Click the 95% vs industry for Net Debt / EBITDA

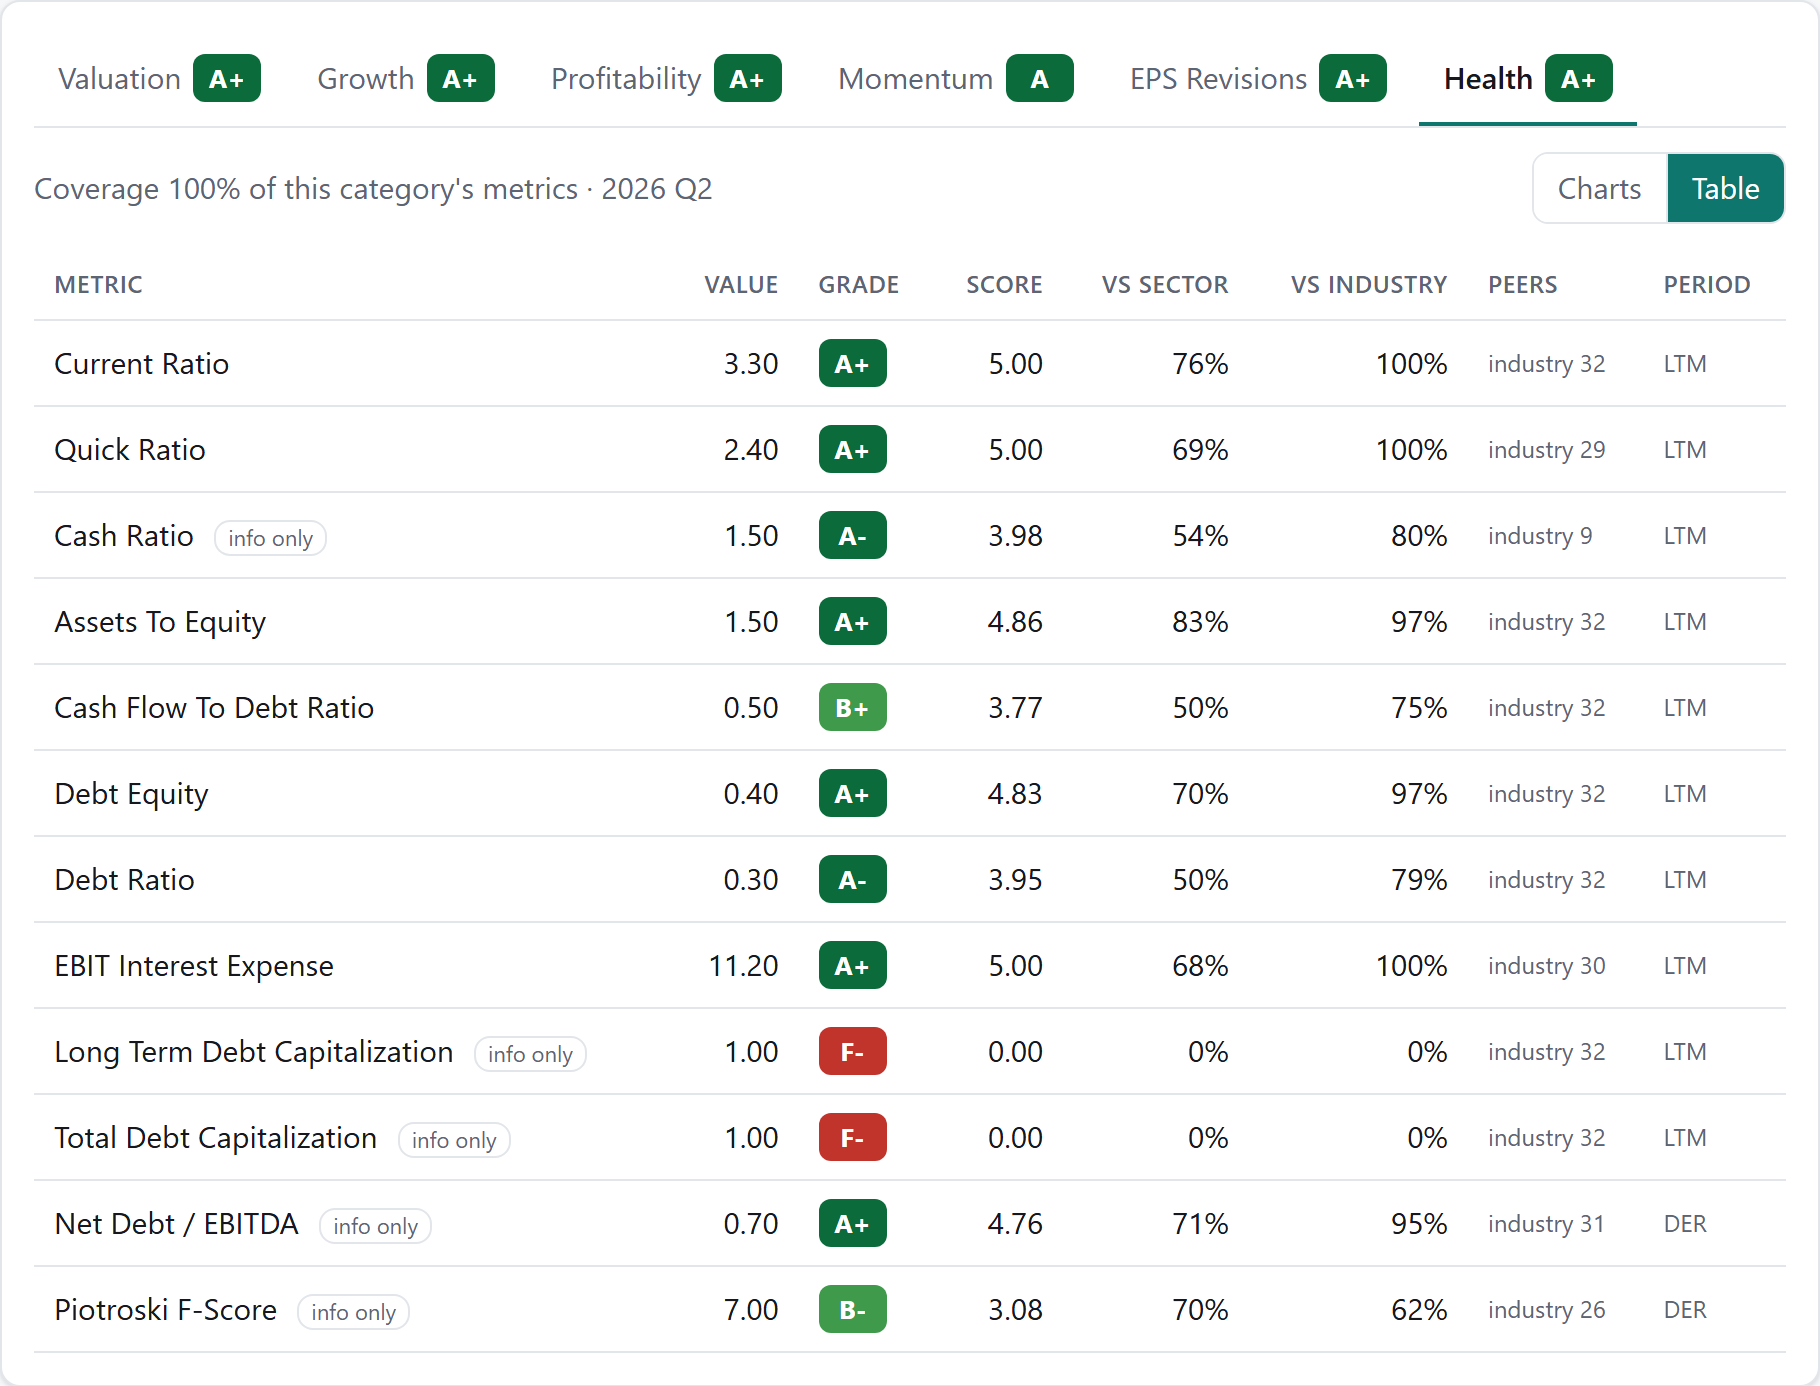pos(1419,1224)
